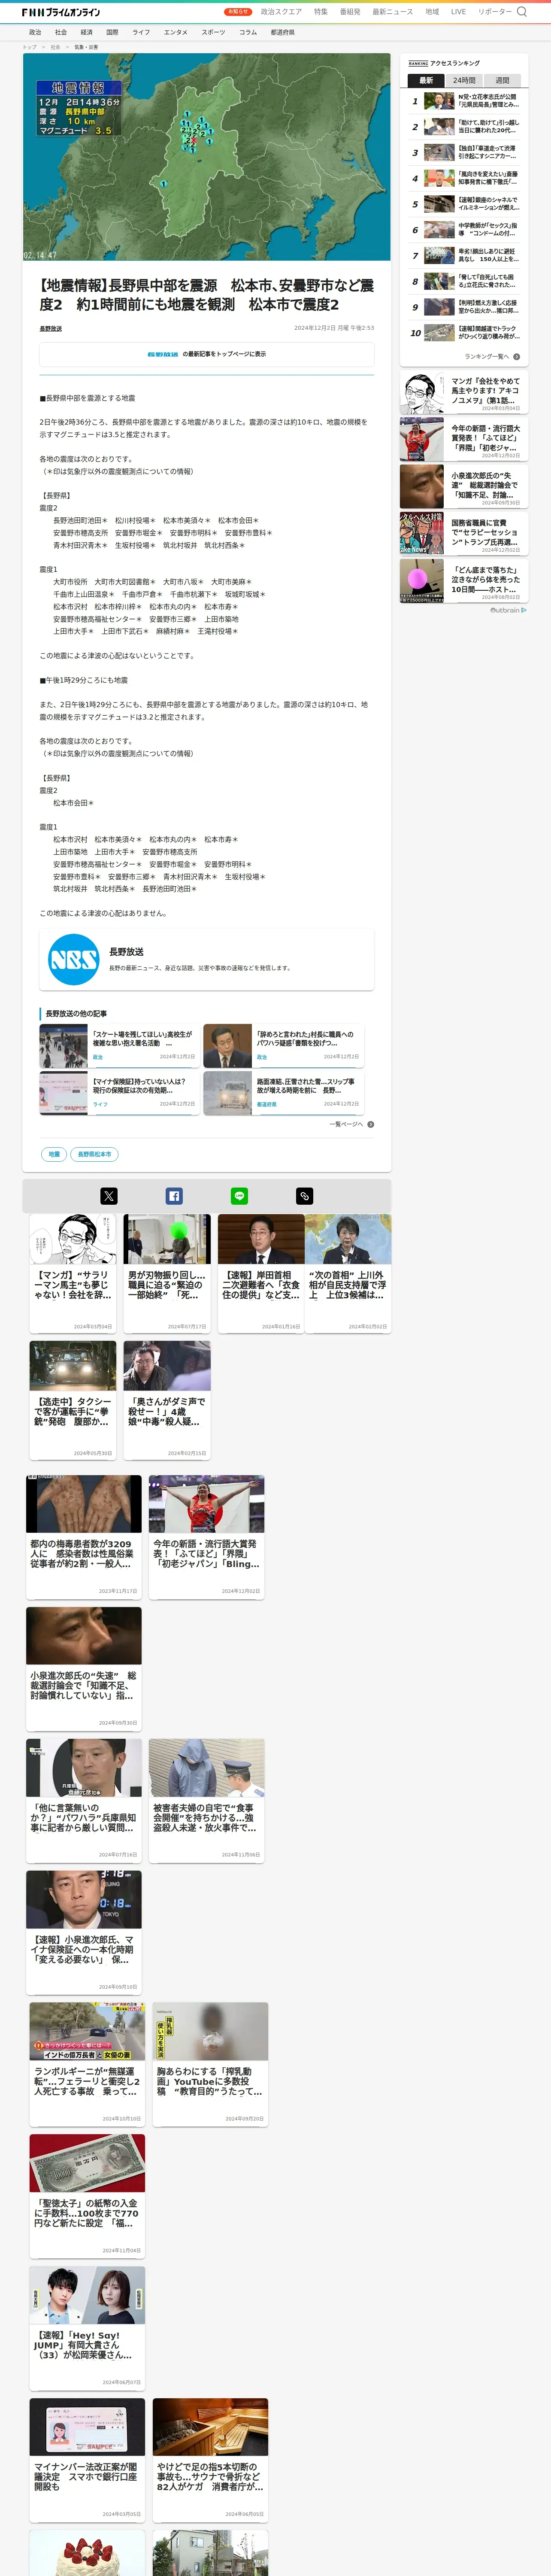This screenshot has height=2576, width=551.
Task: Select コラム category in sub navigation
Action: (248, 32)
